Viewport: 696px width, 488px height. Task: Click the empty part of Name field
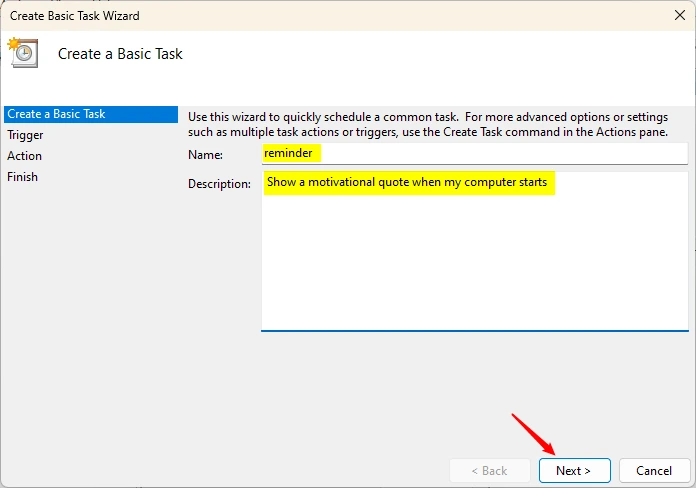coord(502,154)
